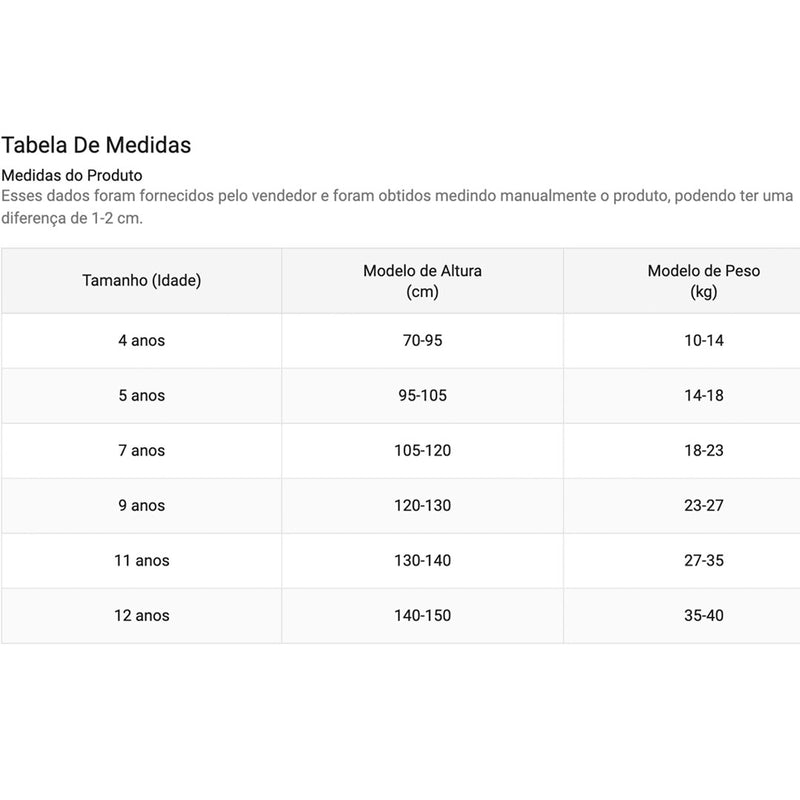Screen dimensions: 800x800
Task: Select the 7 anos size cell
Action: tap(142, 451)
